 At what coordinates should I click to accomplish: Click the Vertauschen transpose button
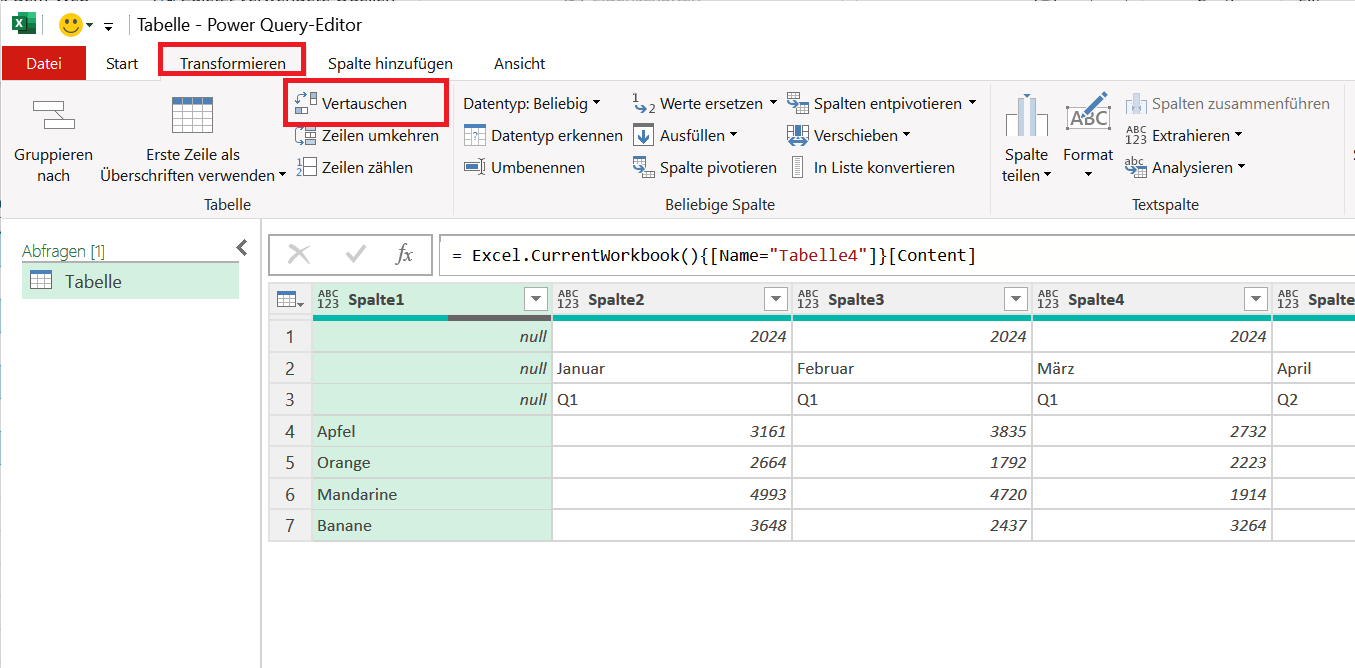[352, 103]
